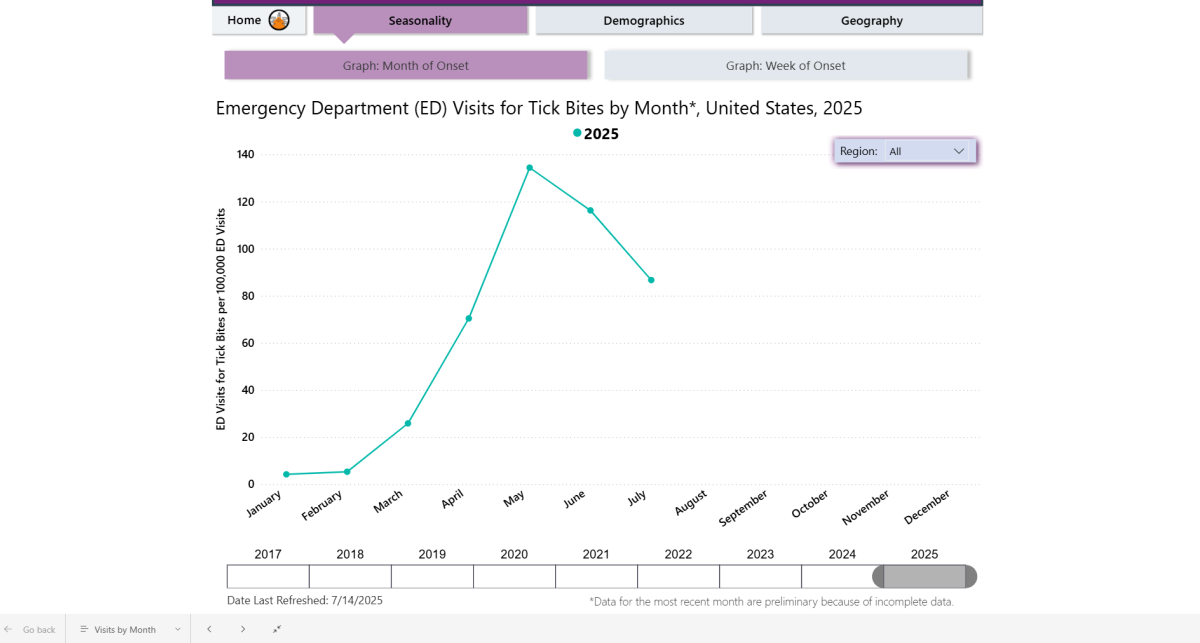The width and height of the screenshot is (1200, 643).
Task: Click the 2025 year slider handle
Action: coord(924,576)
